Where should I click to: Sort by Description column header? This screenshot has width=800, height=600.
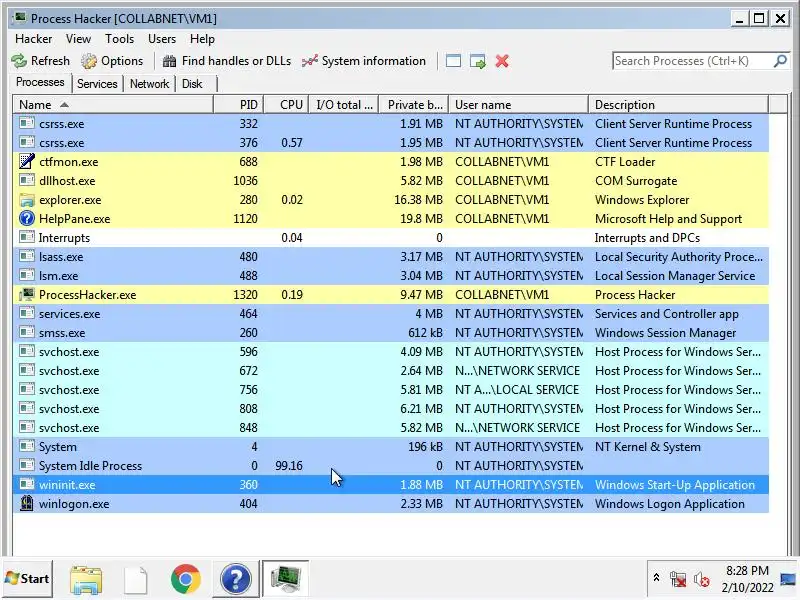(679, 105)
